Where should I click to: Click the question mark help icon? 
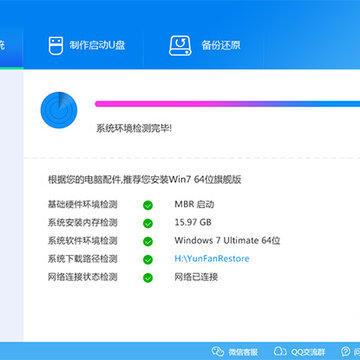pos(346,351)
